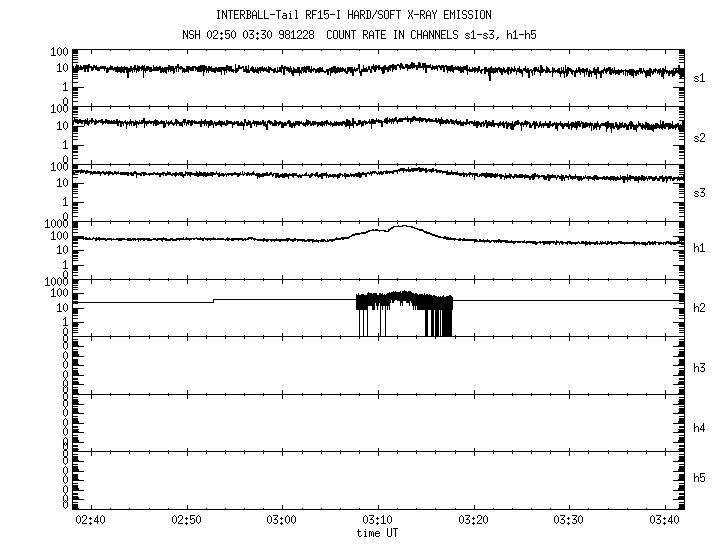Click the "time UT" axis label

point(378,533)
